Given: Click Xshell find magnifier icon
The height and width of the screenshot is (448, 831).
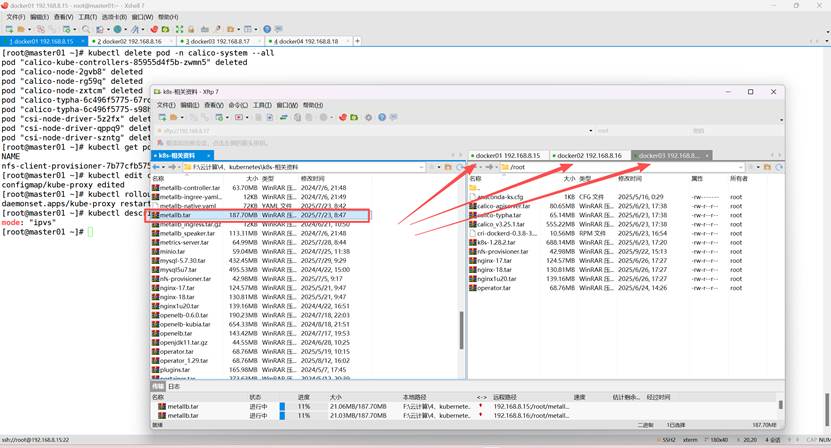Looking at the screenshot, I should pos(86,29).
